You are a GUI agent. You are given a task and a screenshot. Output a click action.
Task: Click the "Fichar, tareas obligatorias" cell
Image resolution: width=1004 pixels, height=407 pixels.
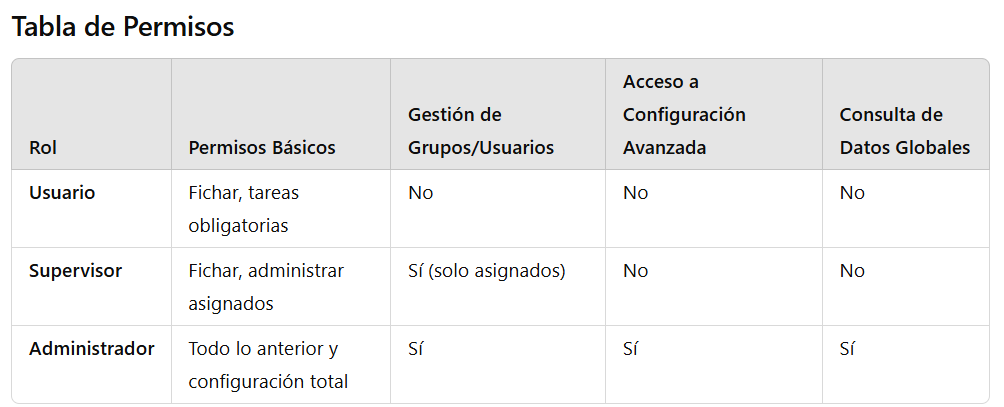(x=244, y=209)
